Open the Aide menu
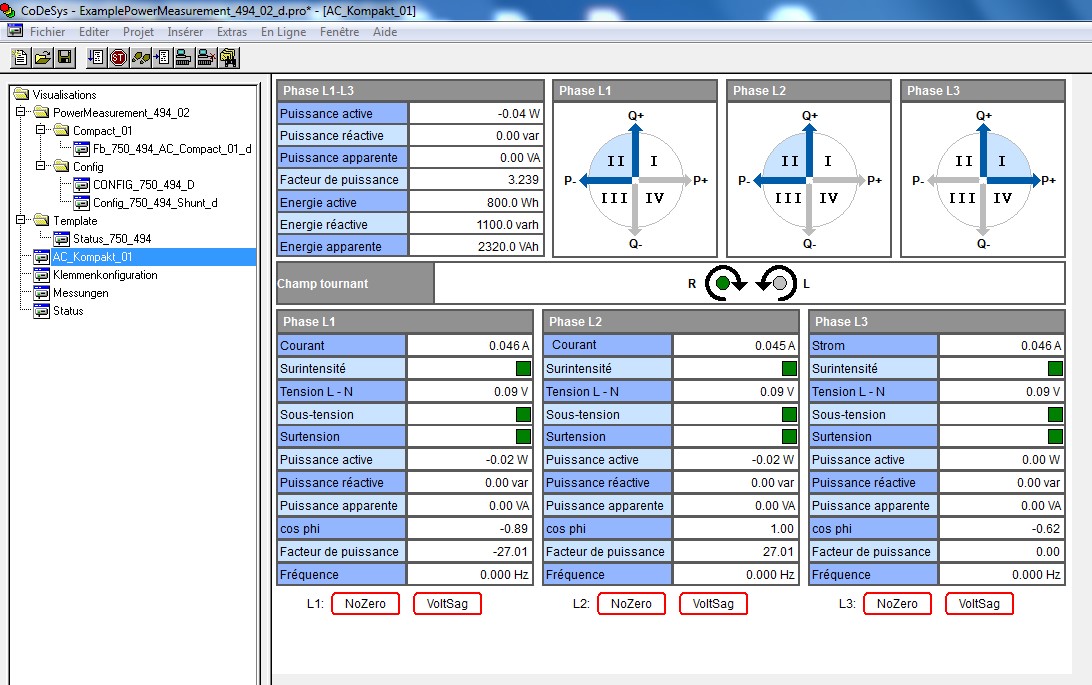Viewport: 1092px width, 685px height. coord(385,32)
